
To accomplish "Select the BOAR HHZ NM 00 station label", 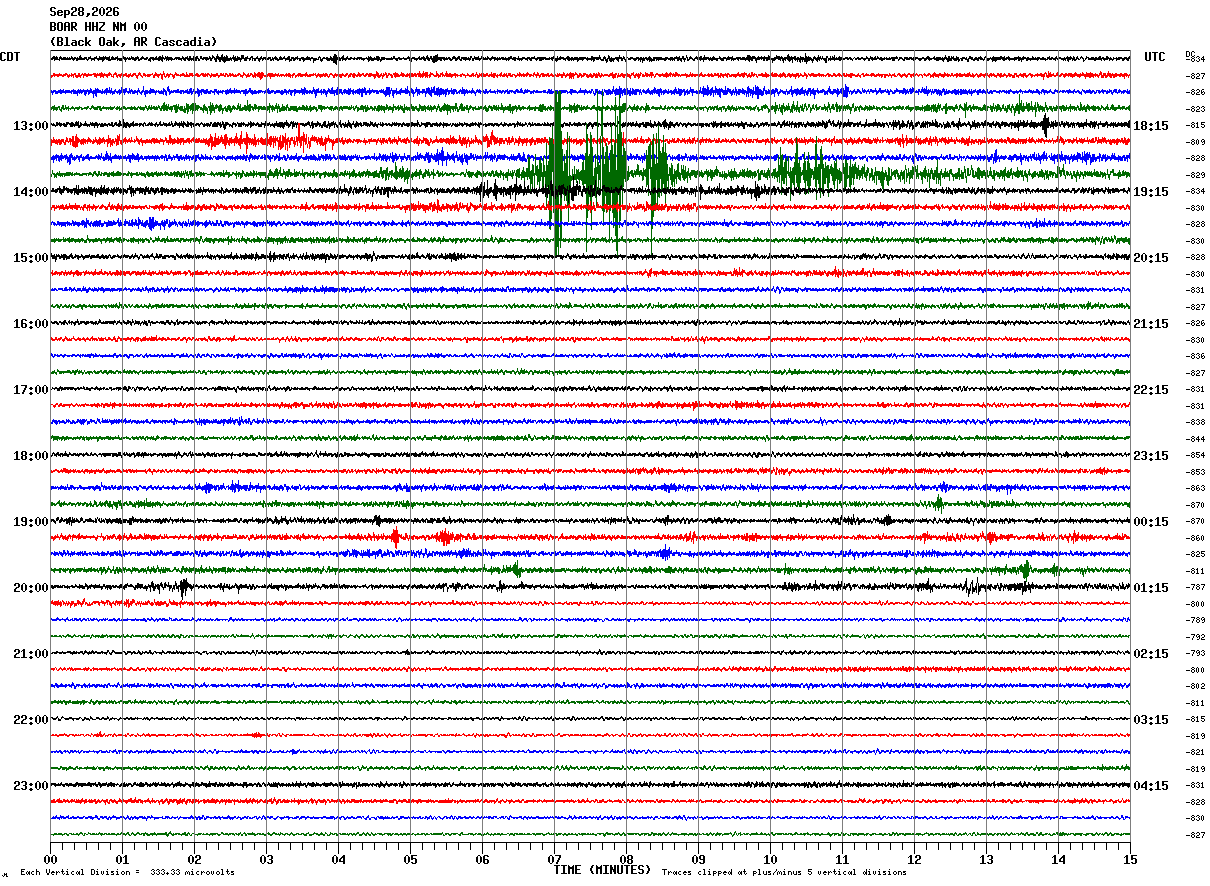I will [x=98, y=27].
